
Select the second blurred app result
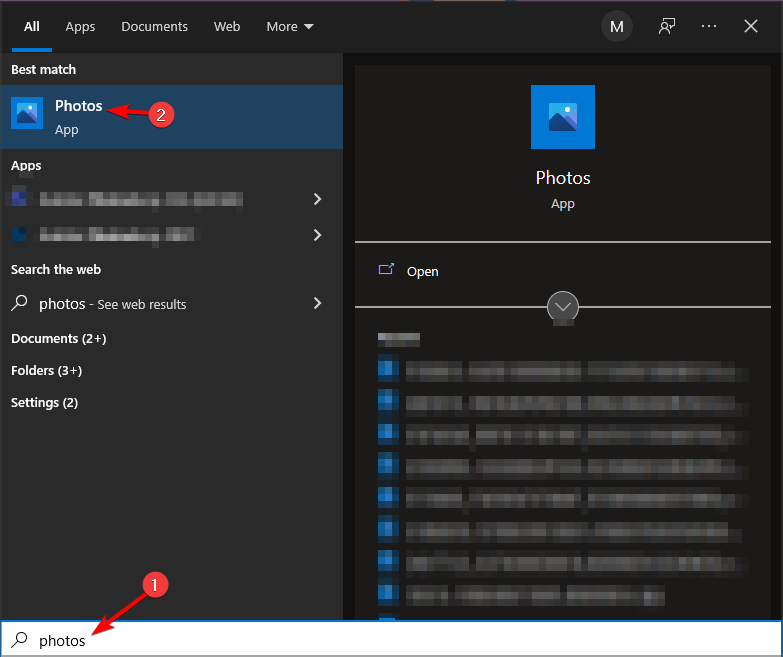[106, 235]
